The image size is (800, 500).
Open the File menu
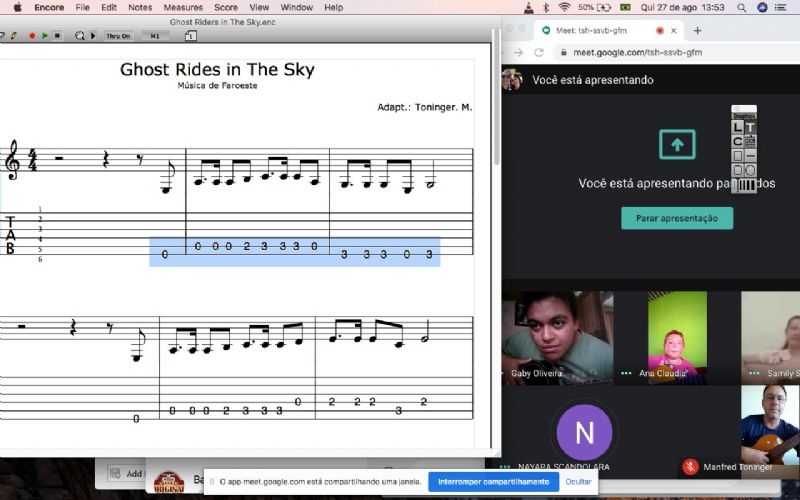(82, 7)
